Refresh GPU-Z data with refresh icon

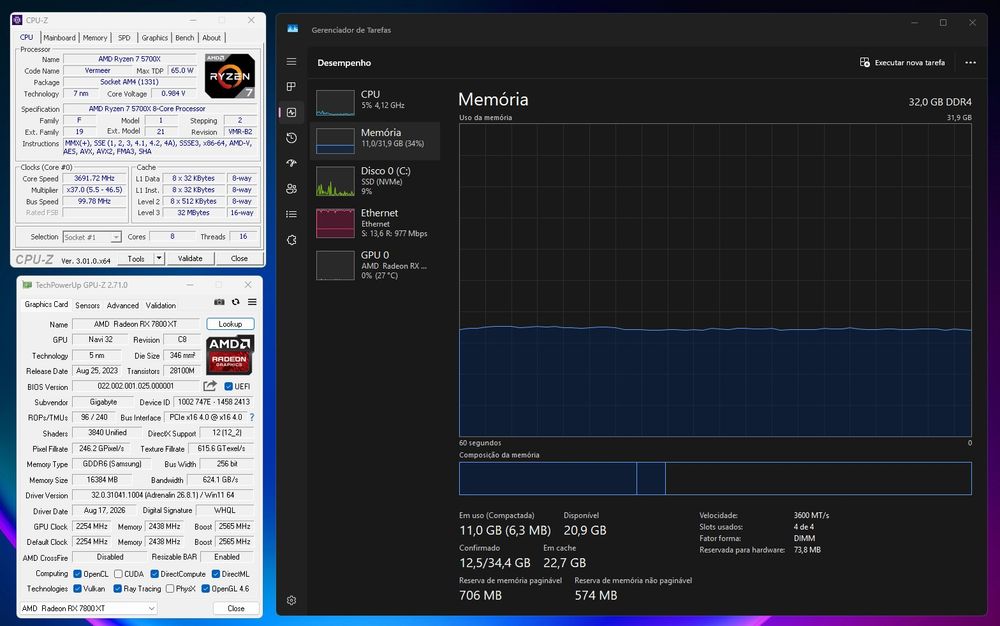point(235,302)
